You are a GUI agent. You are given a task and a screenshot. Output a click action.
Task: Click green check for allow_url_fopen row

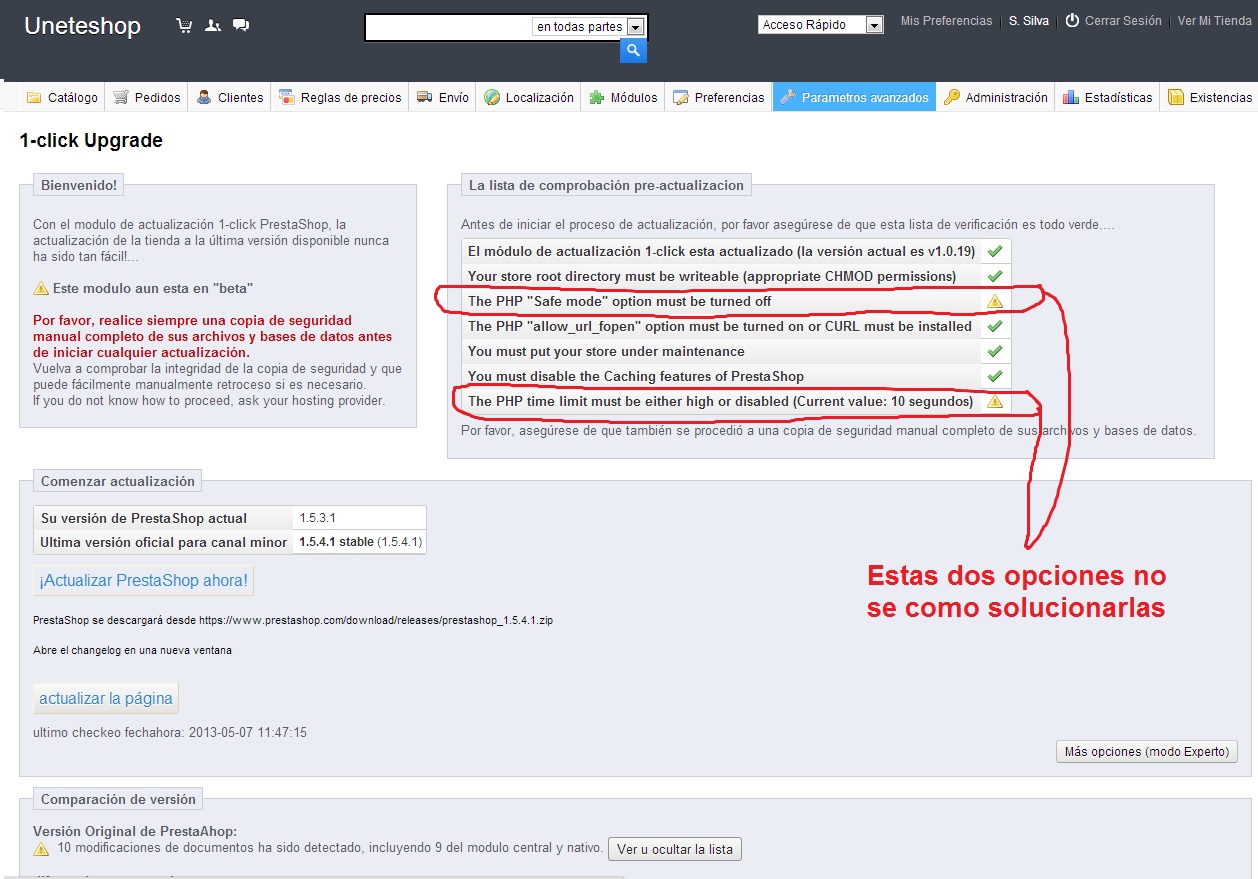tap(995, 326)
